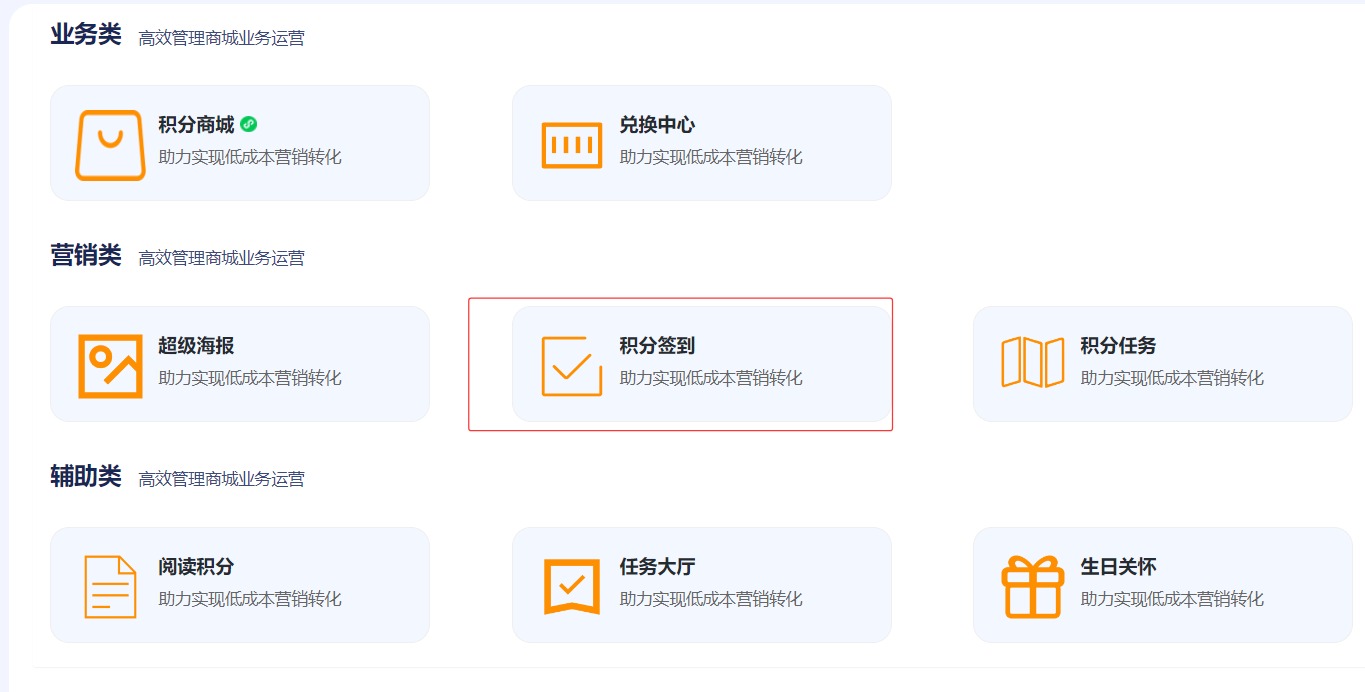Open the 积分商城 card title

[196, 125]
